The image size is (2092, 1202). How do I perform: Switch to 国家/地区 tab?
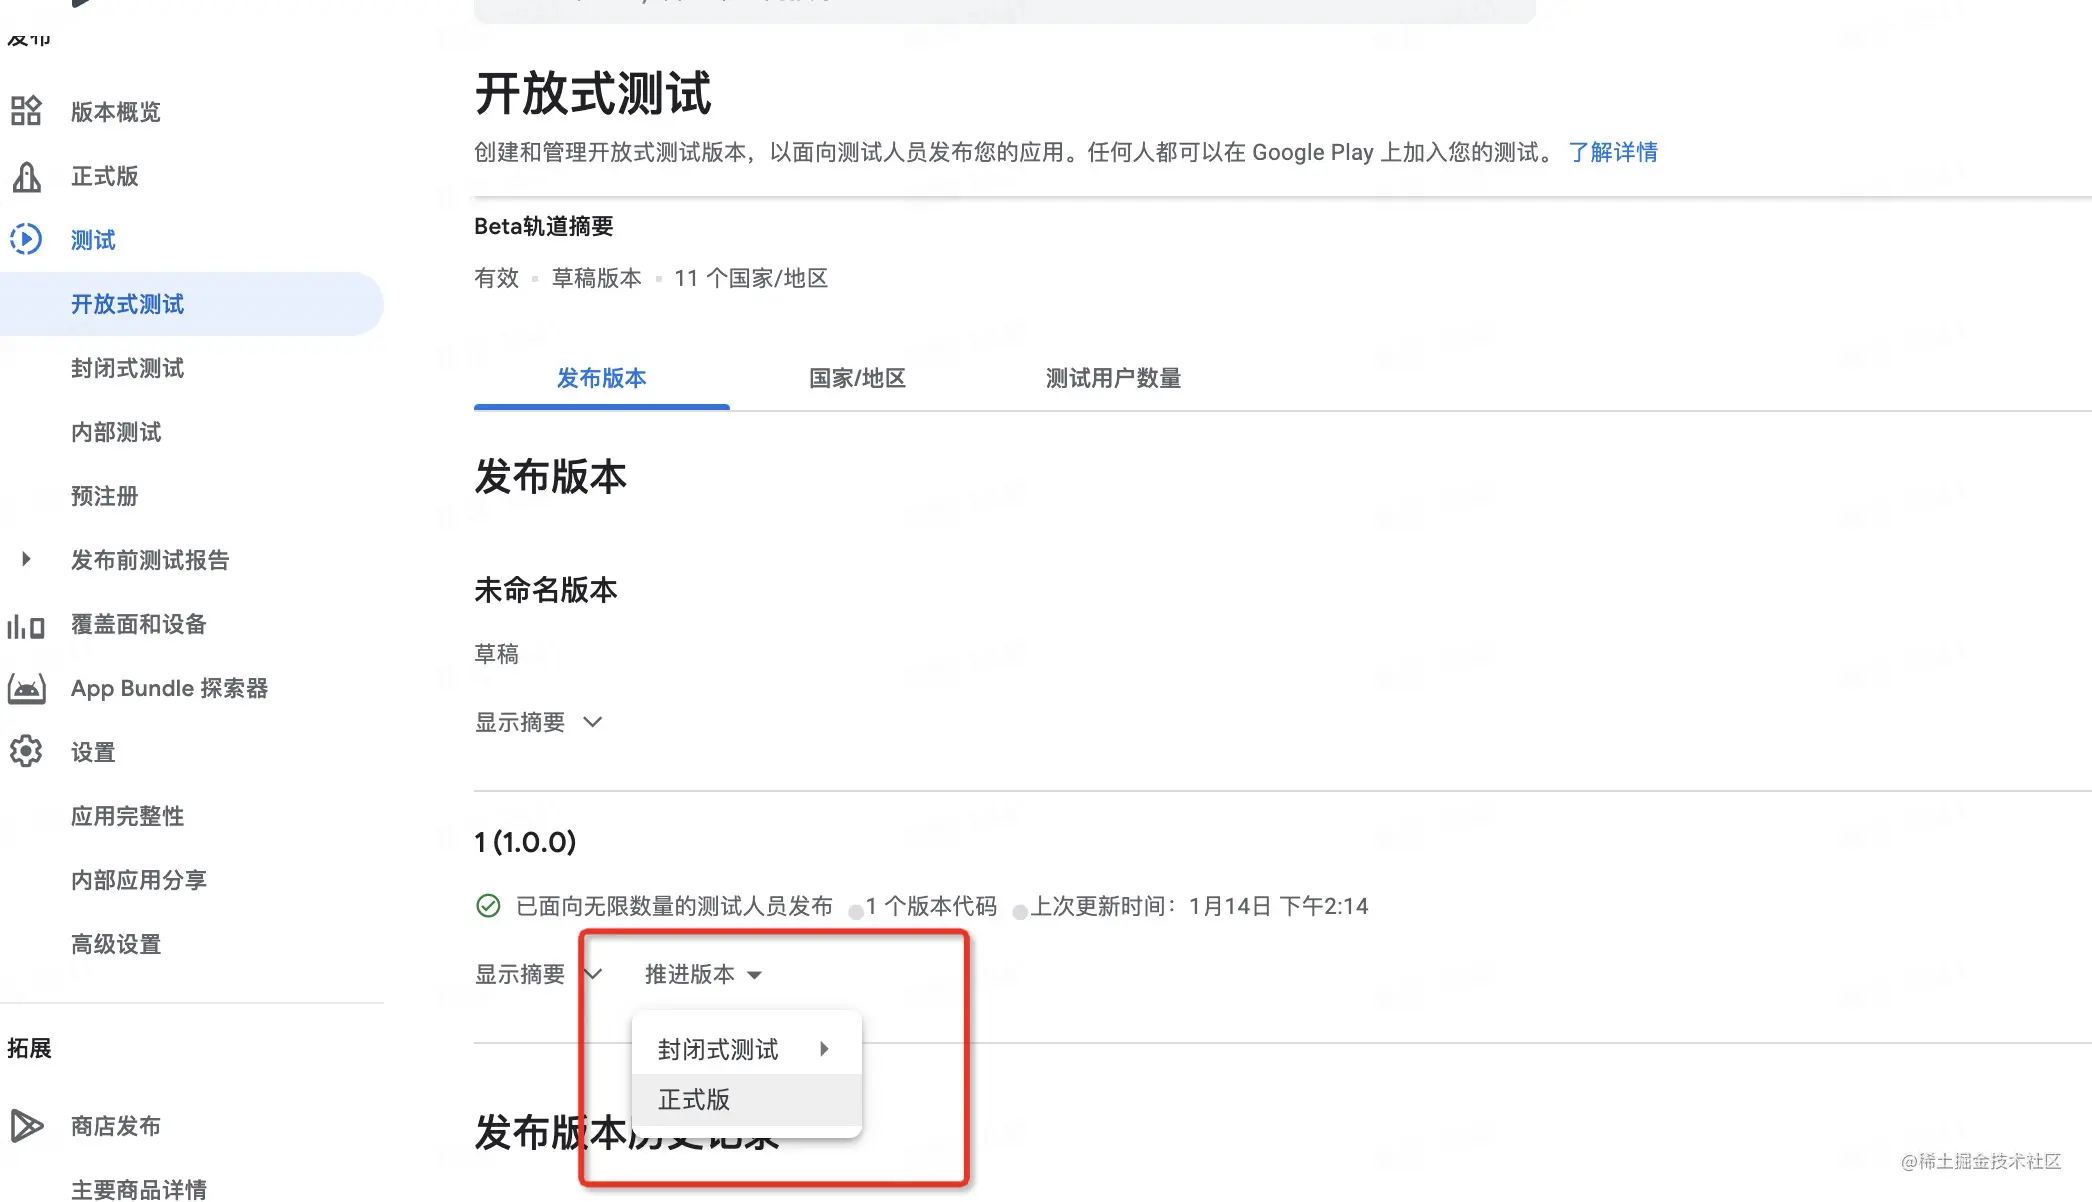(x=858, y=378)
